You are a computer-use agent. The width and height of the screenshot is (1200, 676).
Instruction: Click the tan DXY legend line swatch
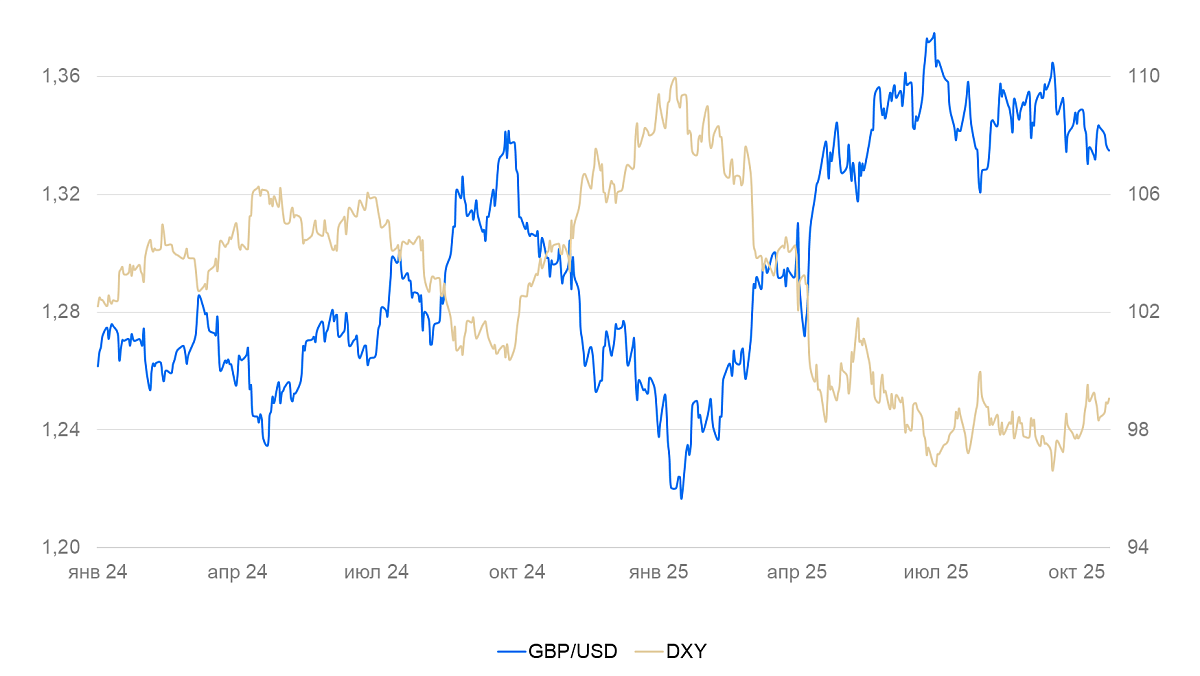click(x=650, y=651)
